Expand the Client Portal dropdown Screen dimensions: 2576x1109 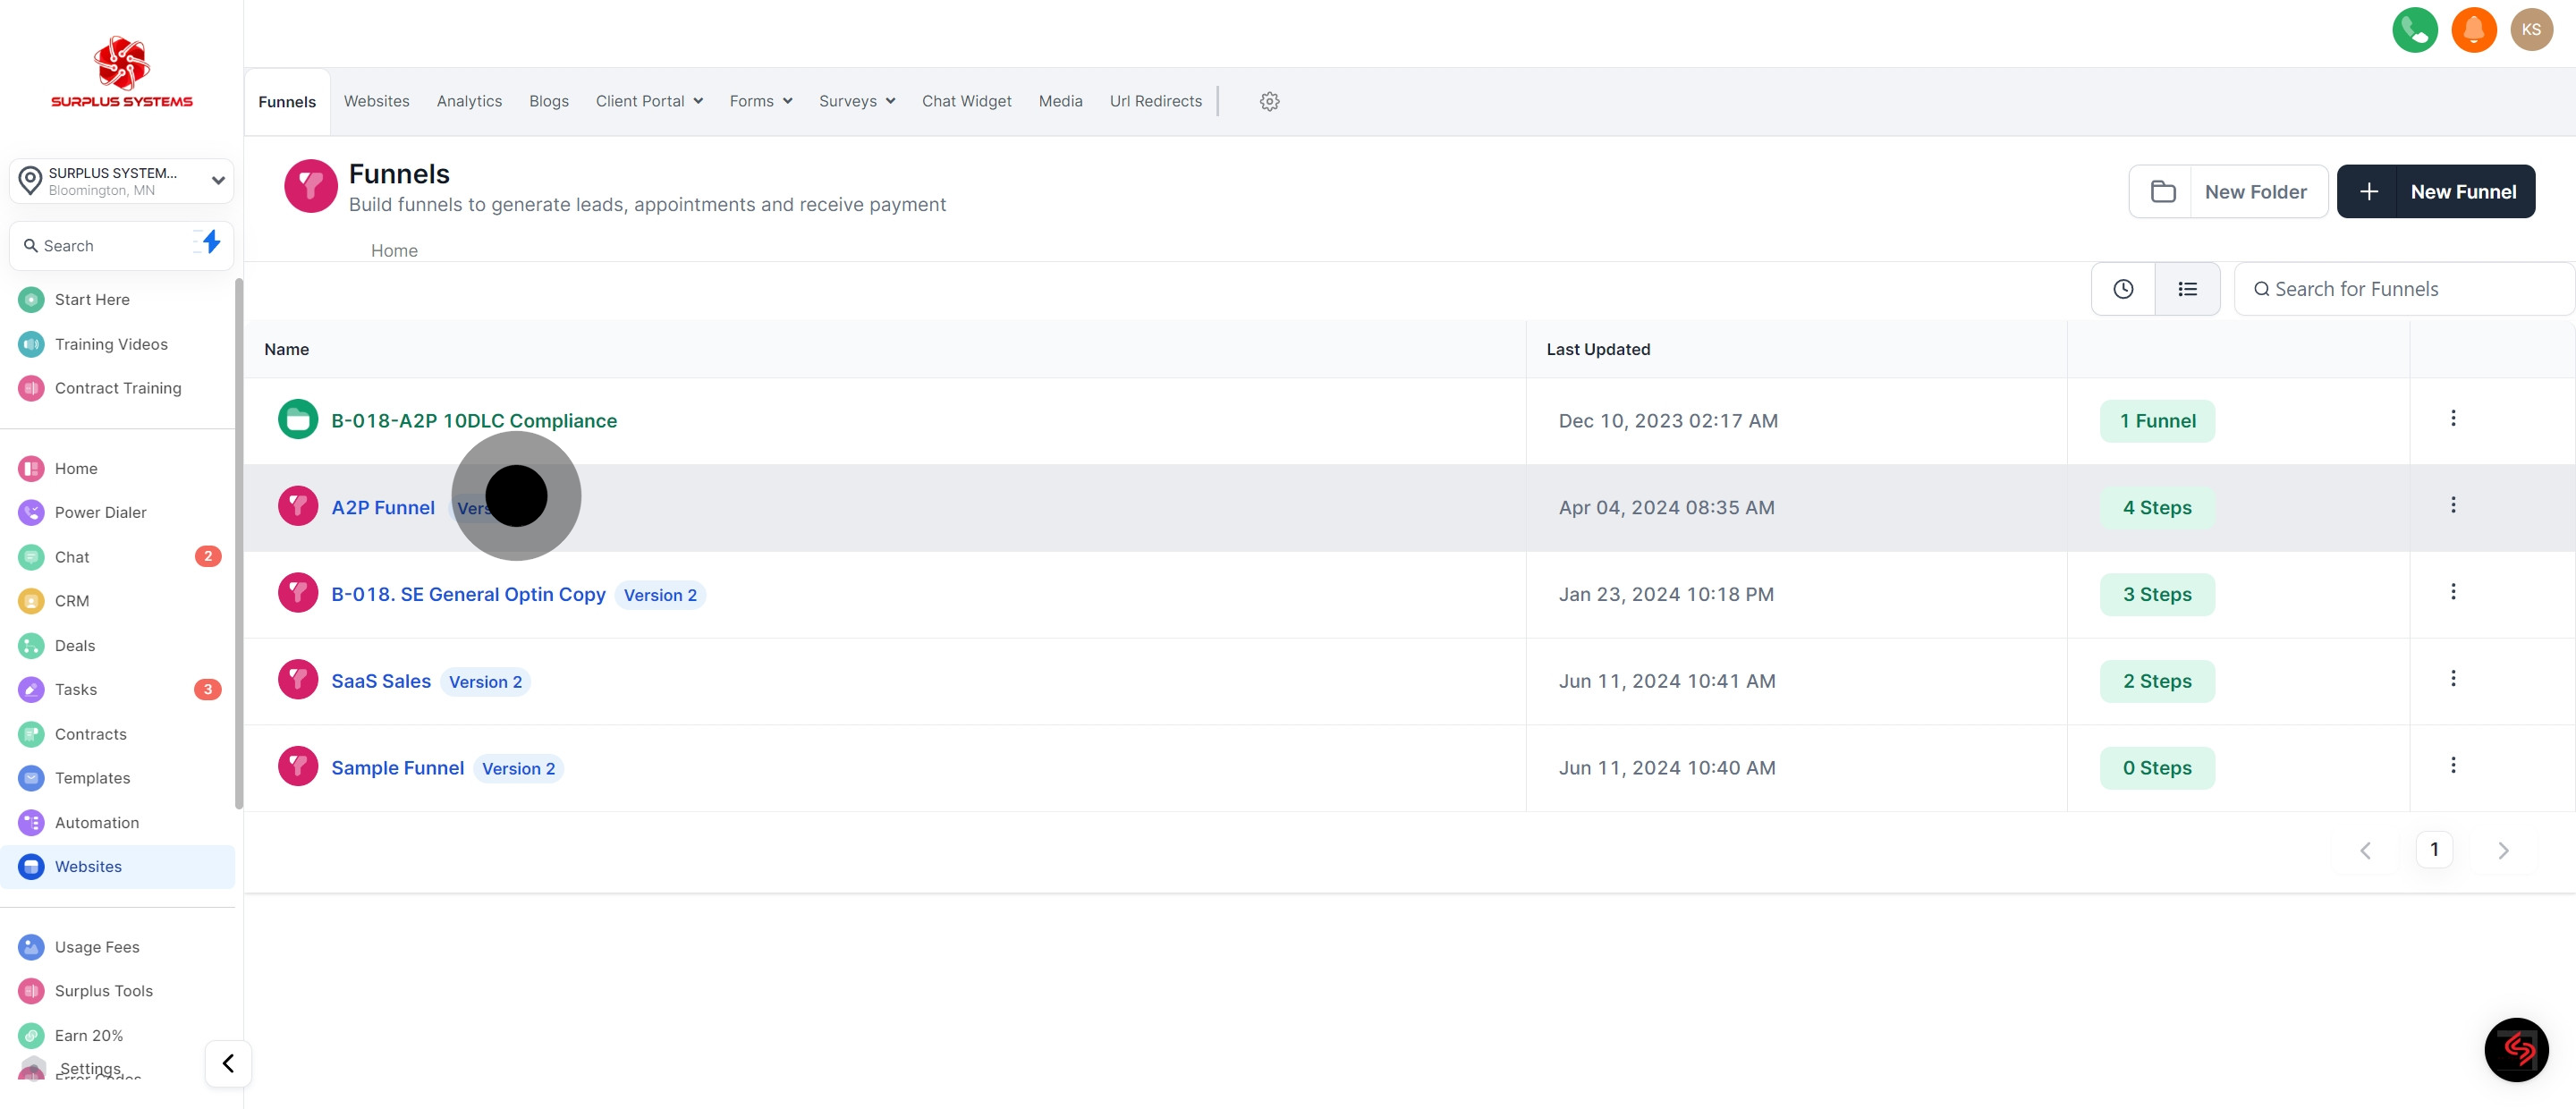tap(649, 101)
